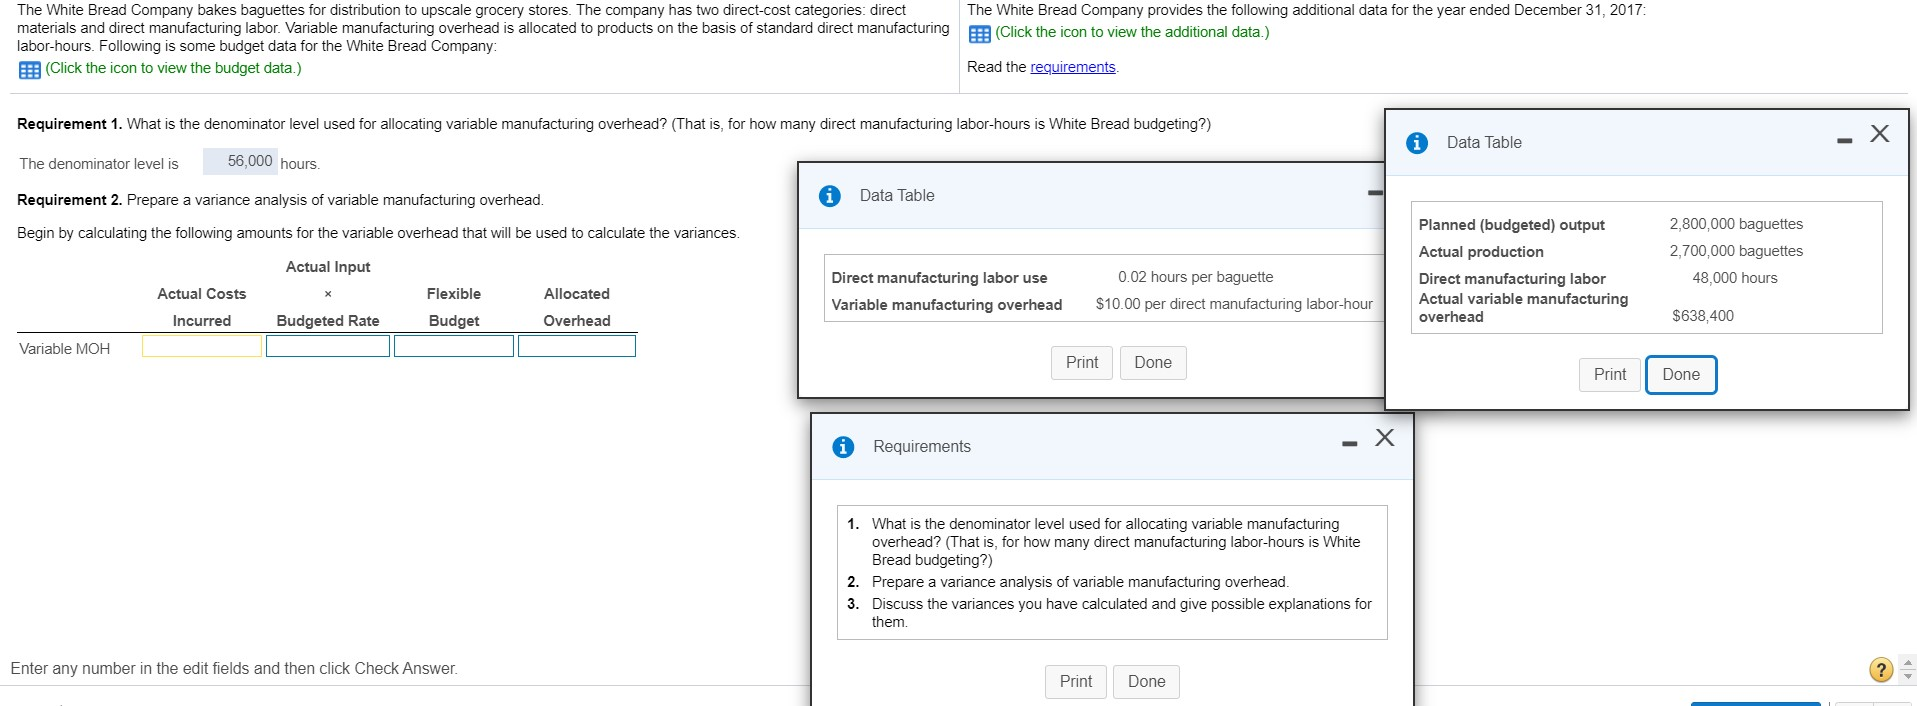The width and height of the screenshot is (1917, 706).
Task: Click 'Variable MOH' row label
Action: point(65,349)
